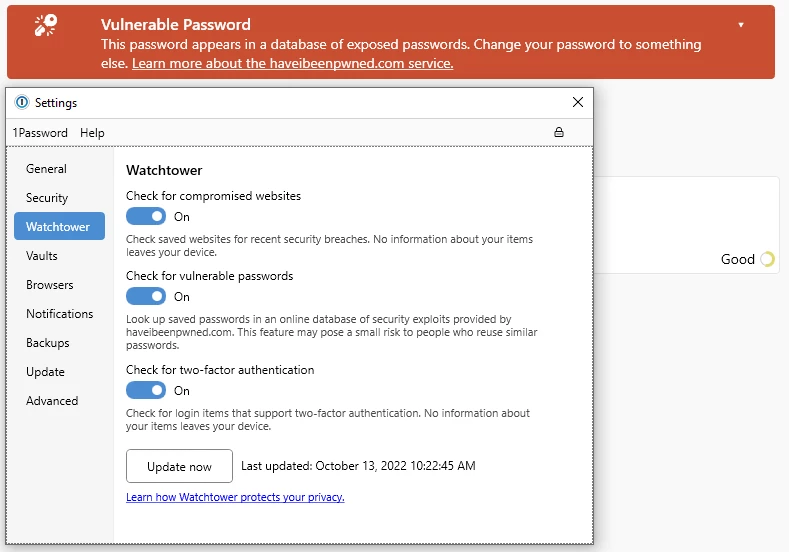Viewport: 789px width, 552px height.
Task: Click the Good password strength label
Action: [738, 259]
